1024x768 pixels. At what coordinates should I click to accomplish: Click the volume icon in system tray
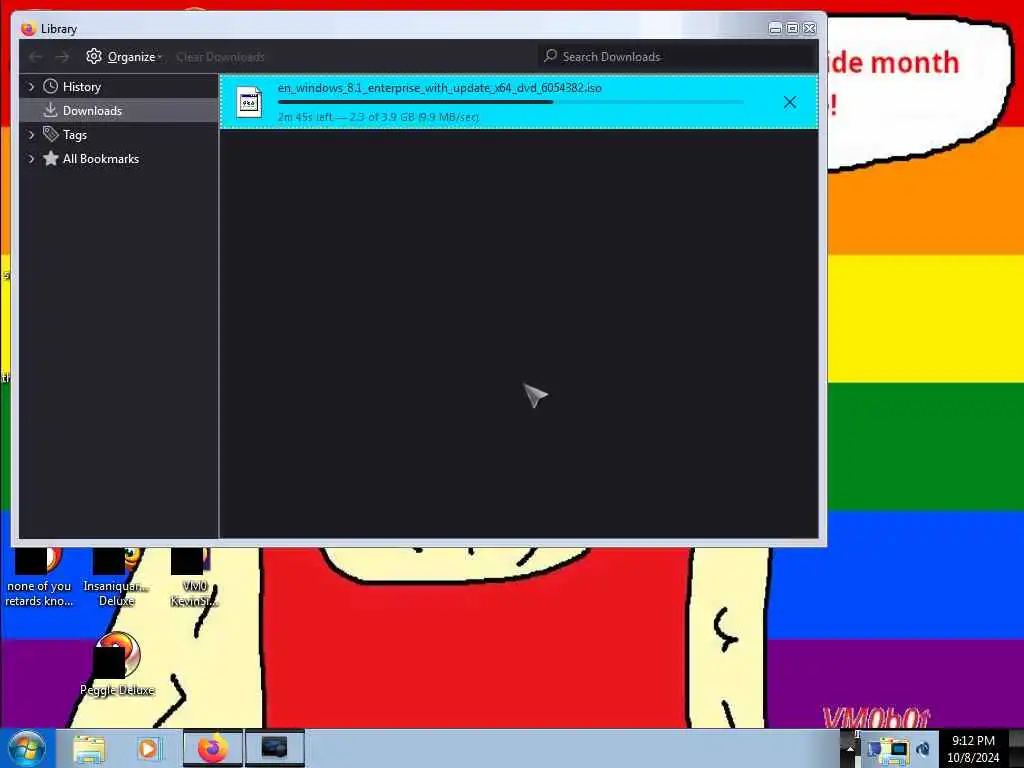coord(923,749)
